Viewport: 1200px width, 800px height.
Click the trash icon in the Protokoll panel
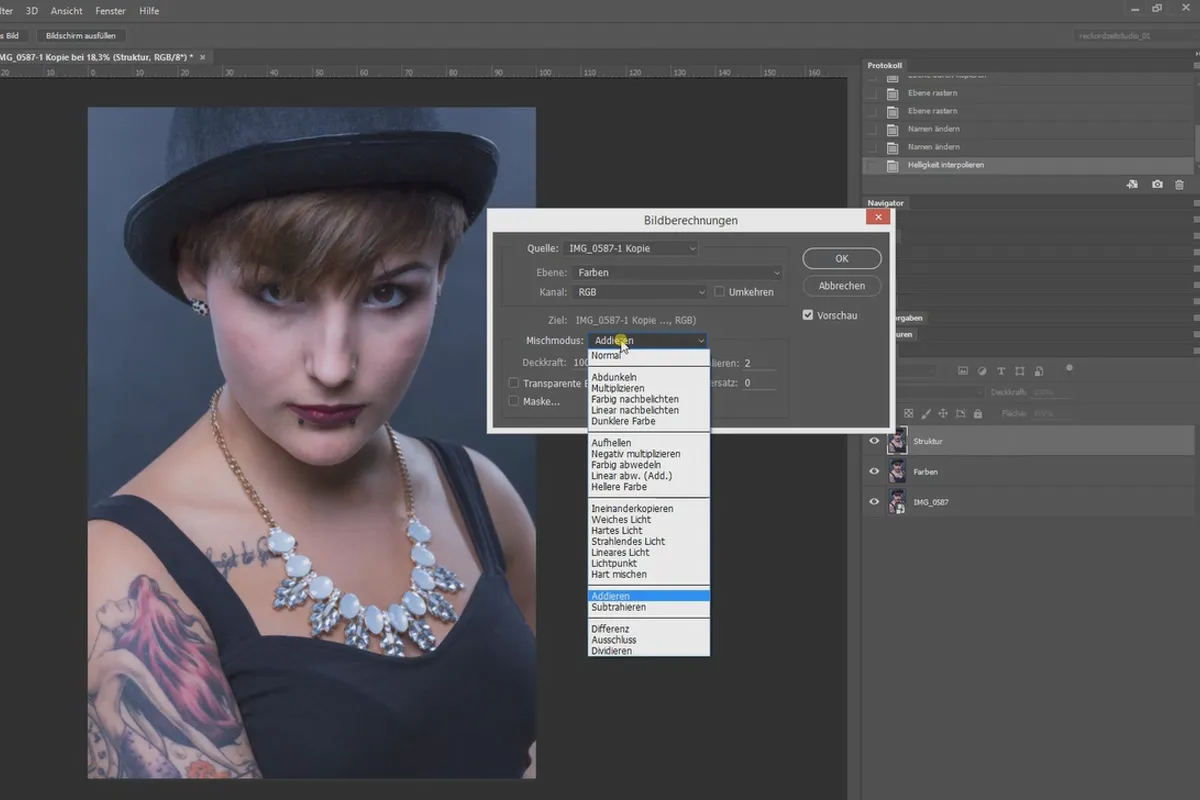[1179, 185]
